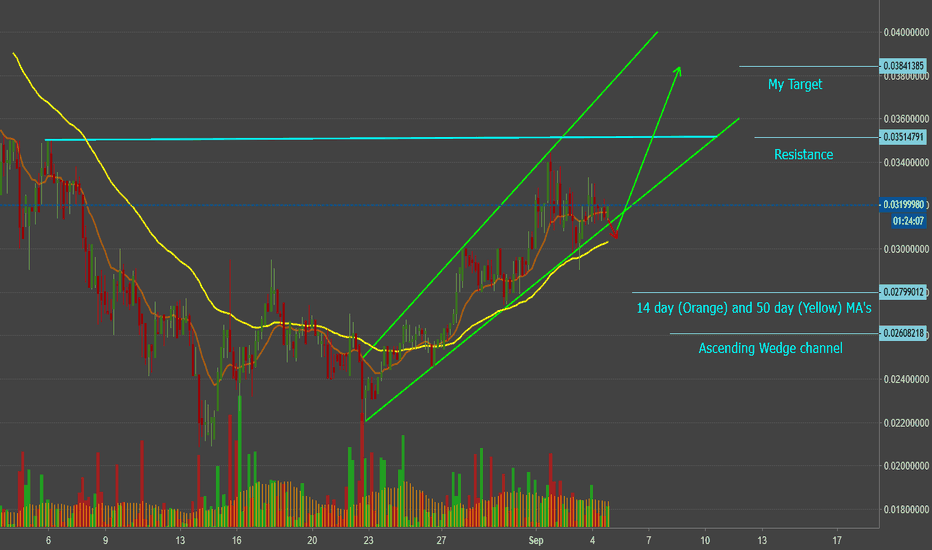Click the 'My Target' annotation text
This screenshot has height=550, width=932.
click(795, 84)
